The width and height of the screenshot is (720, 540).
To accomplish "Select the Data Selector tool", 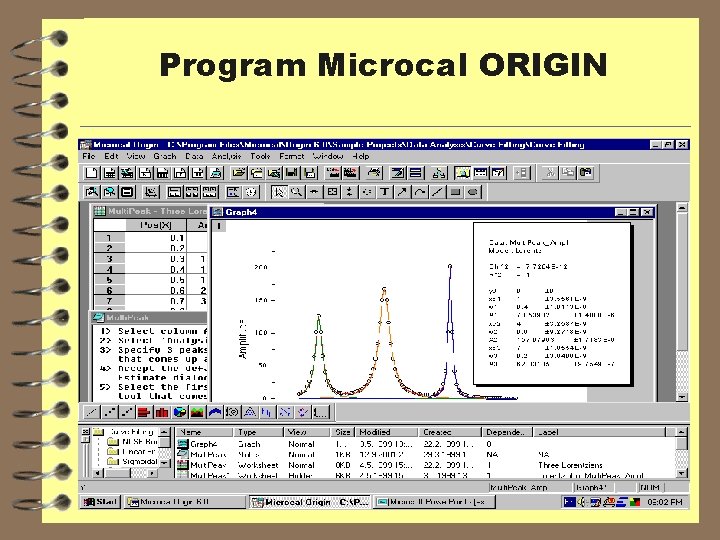I will 349,192.
